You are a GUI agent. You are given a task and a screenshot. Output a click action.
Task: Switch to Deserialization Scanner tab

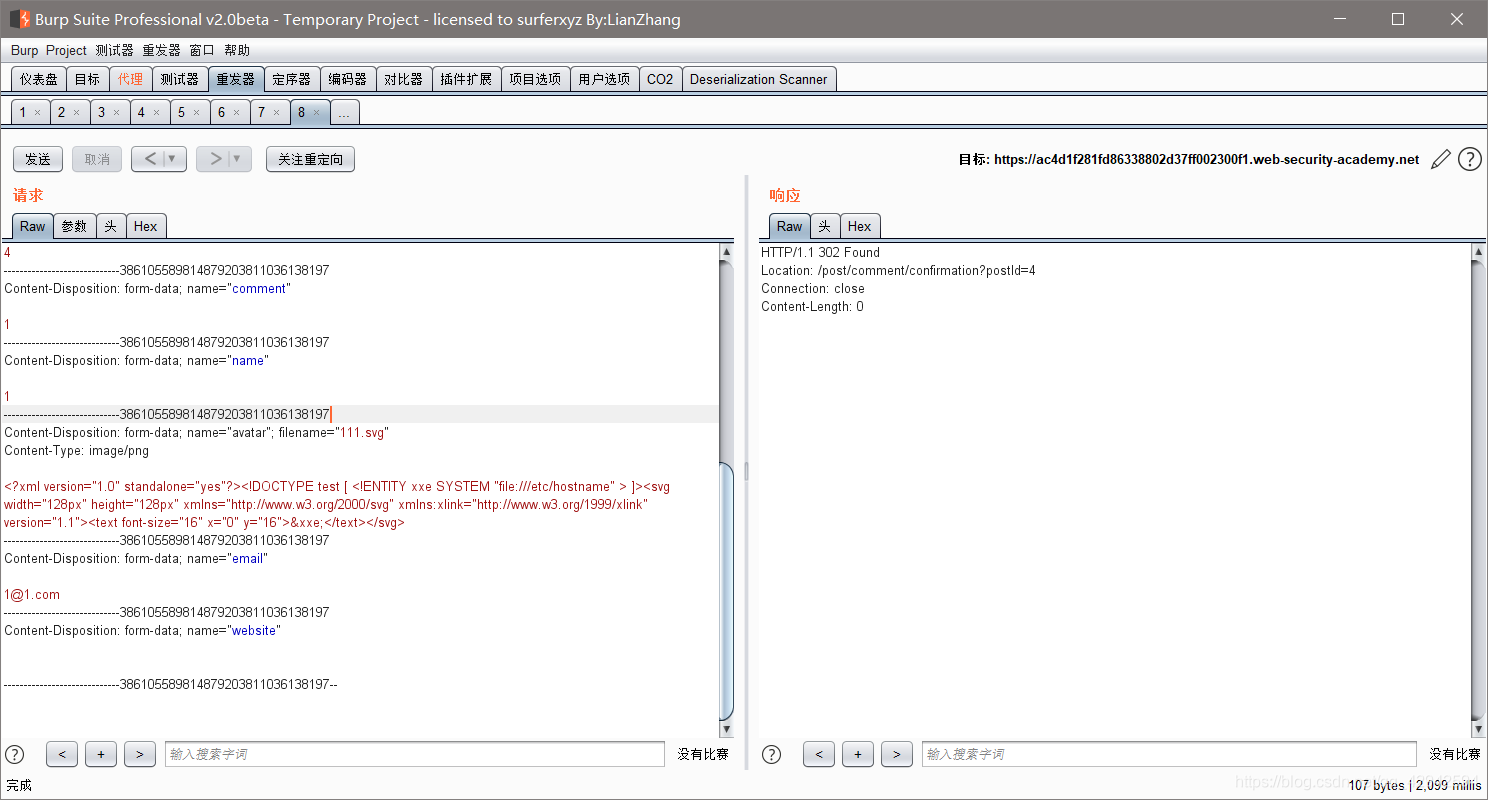coord(759,79)
